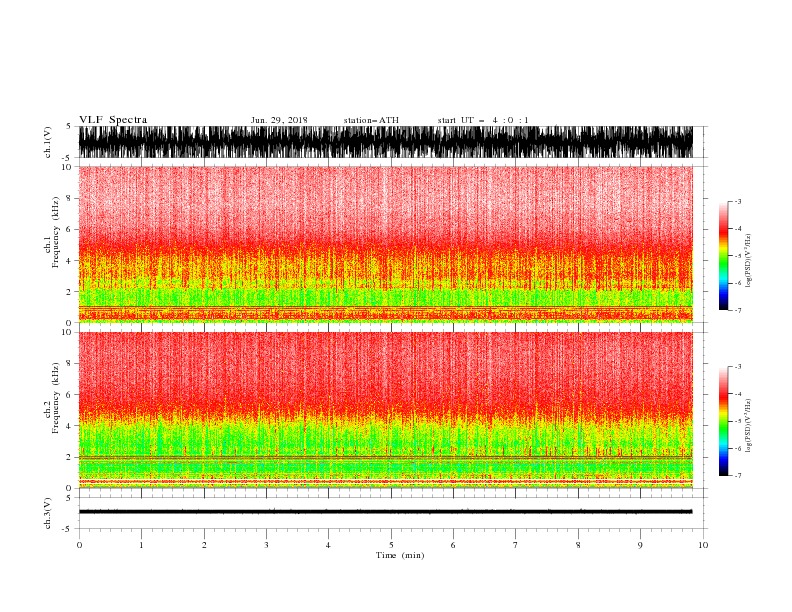Click the time axis tick label '3'
The image size is (792, 612).
pyautogui.click(x=266, y=545)
